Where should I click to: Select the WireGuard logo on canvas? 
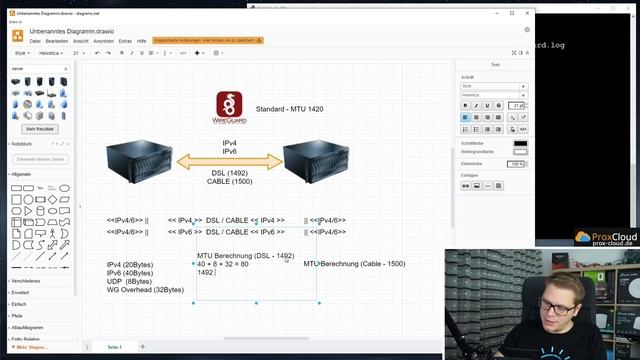pos(229,107)
